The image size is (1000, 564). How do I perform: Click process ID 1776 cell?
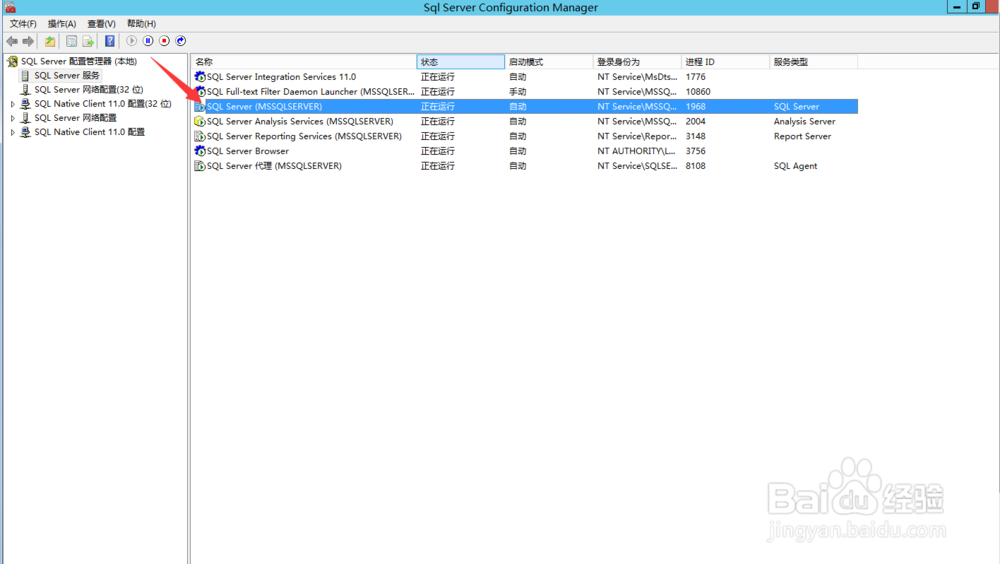695,77
